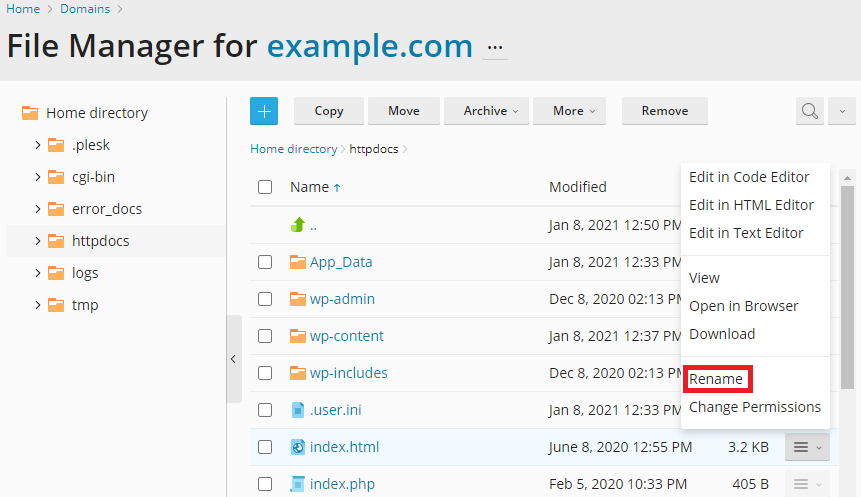861x497 pixels.
Task: Open the Archive dropdown
Action: pos(486,111)
